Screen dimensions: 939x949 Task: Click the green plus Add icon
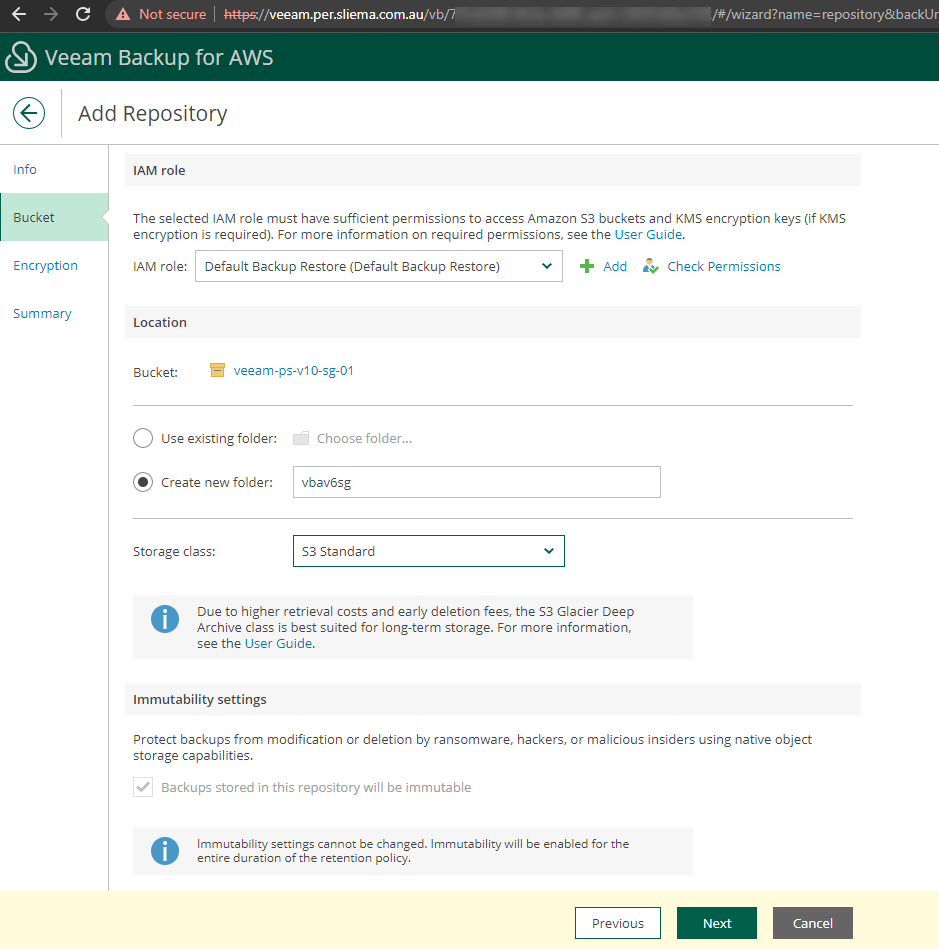pyautogui.click(x=587, y=266)
